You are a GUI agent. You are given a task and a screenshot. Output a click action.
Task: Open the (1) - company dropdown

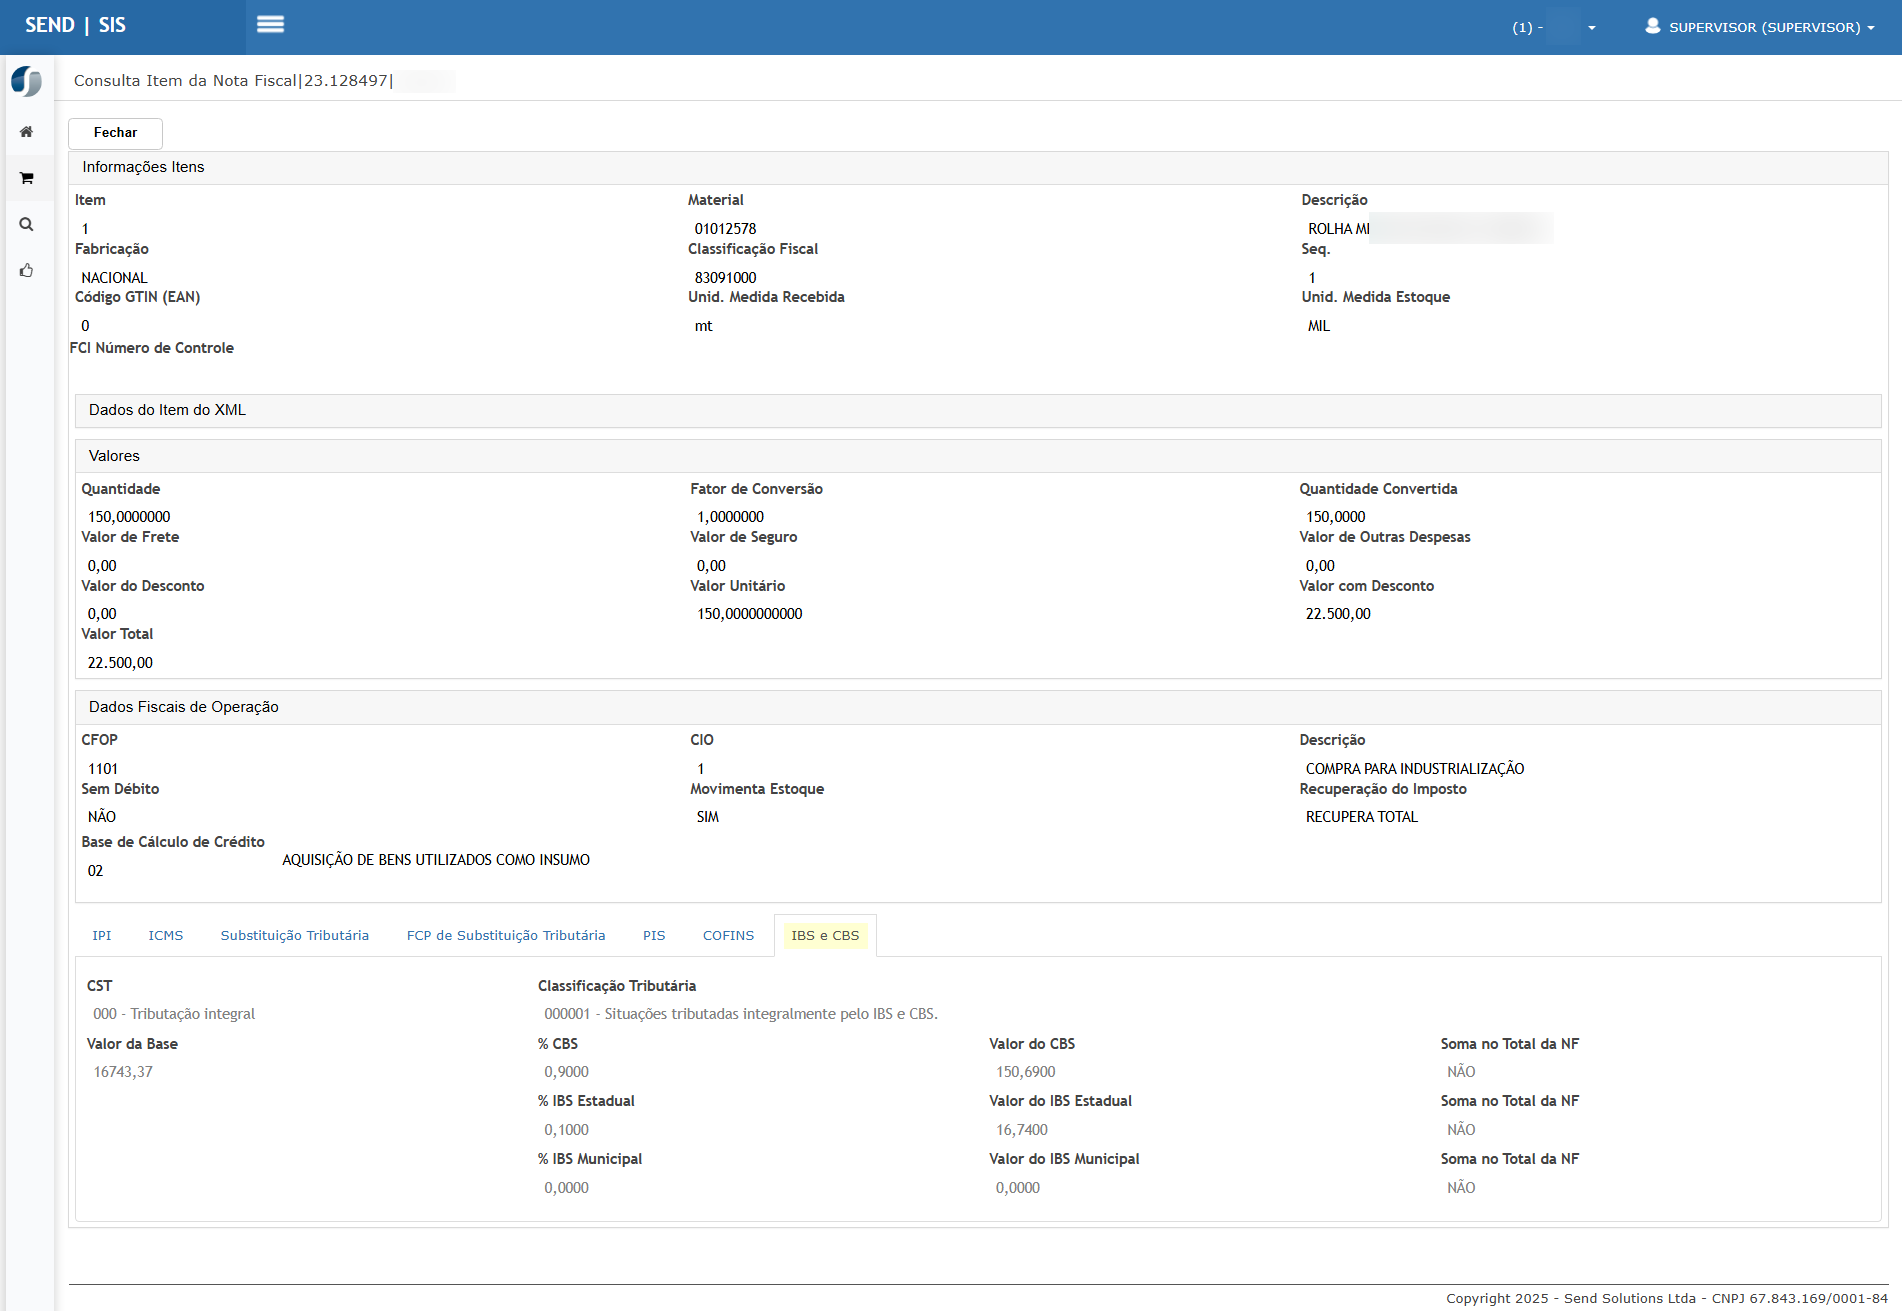pos(1553,27)
